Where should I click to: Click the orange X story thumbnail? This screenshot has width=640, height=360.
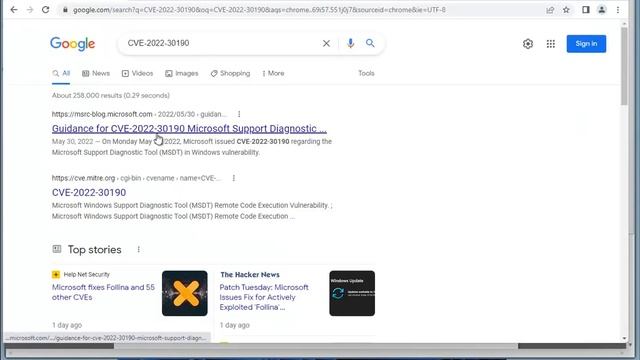pyautogui.click(x=184, y=293)
